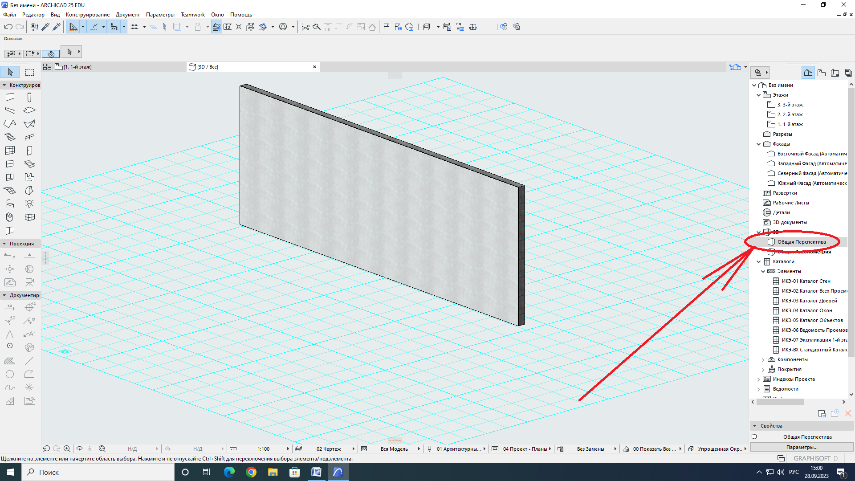855x481 pixels.
Task: Select Разрезы in Navigator tree
Action: (x=782, y=134)
